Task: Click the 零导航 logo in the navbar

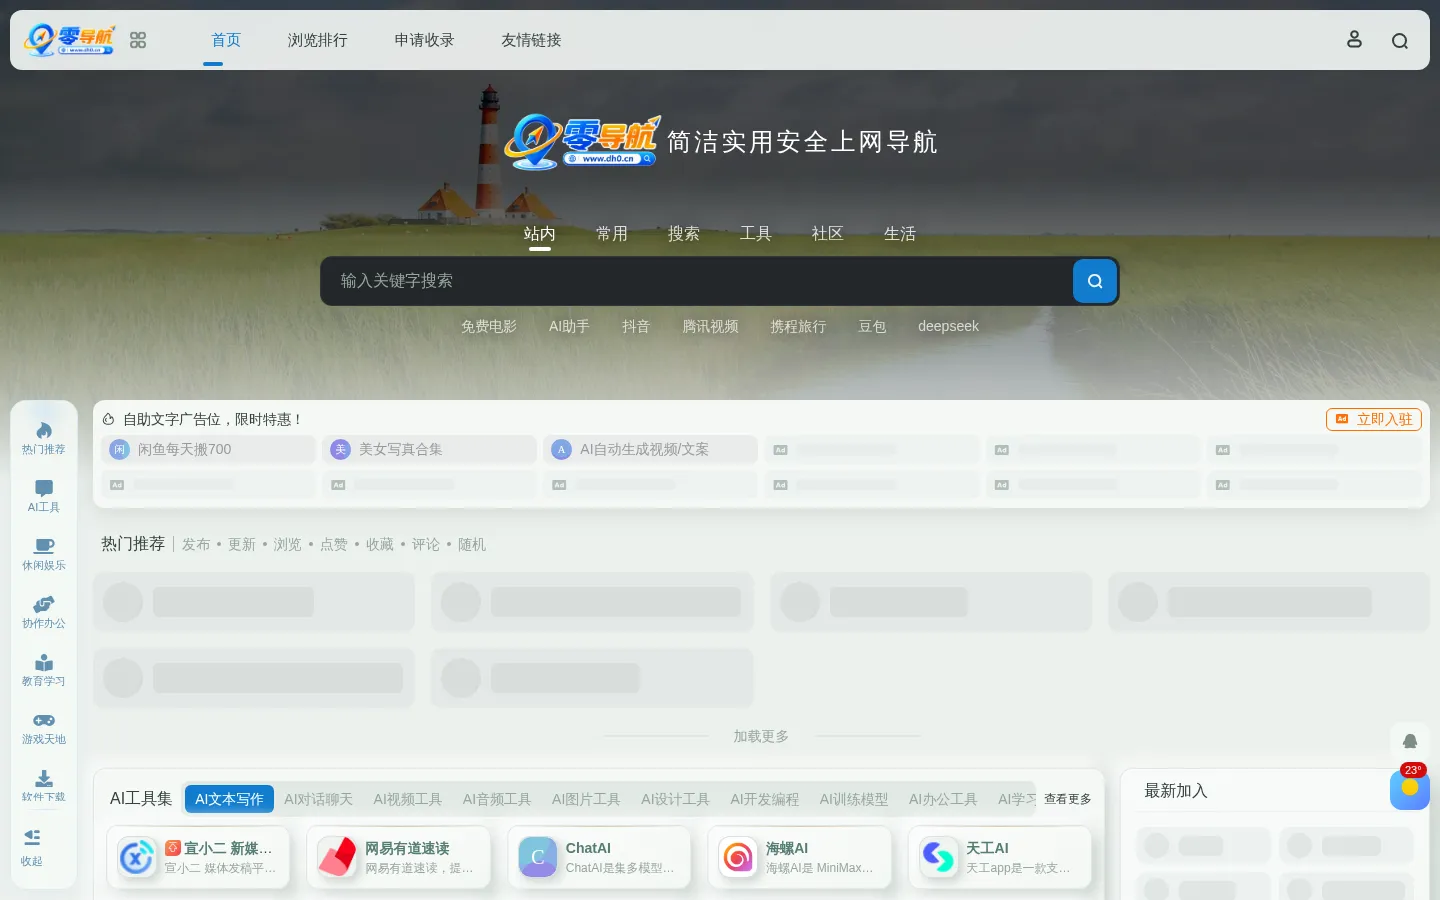Action: pos(70,40)
